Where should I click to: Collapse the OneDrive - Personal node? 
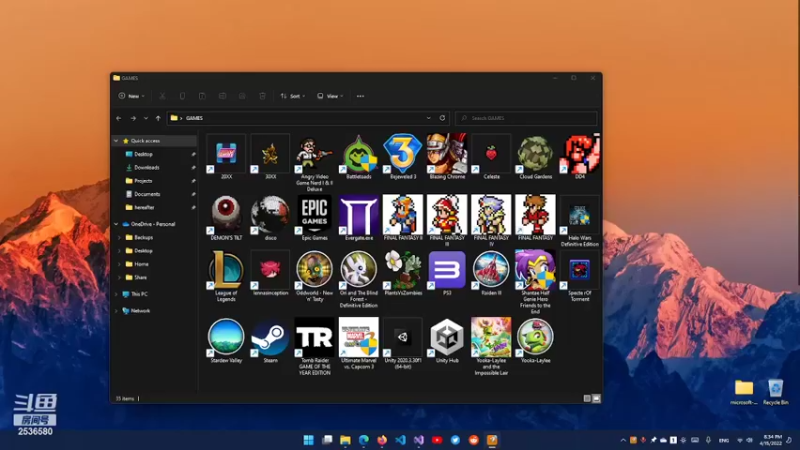(x=116, y=224)
